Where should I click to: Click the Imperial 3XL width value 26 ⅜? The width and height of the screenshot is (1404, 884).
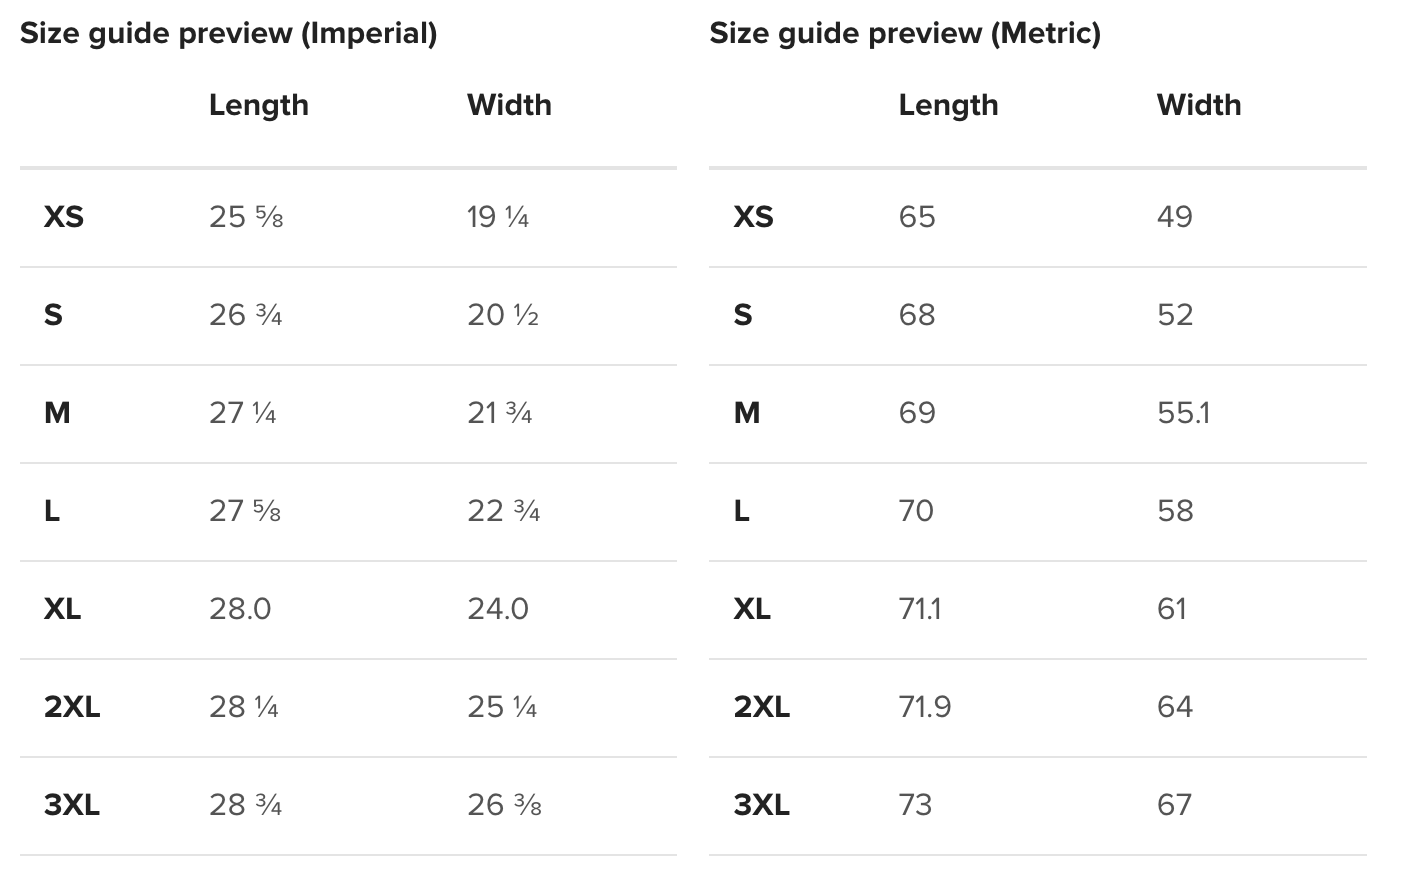pos(504,805)
